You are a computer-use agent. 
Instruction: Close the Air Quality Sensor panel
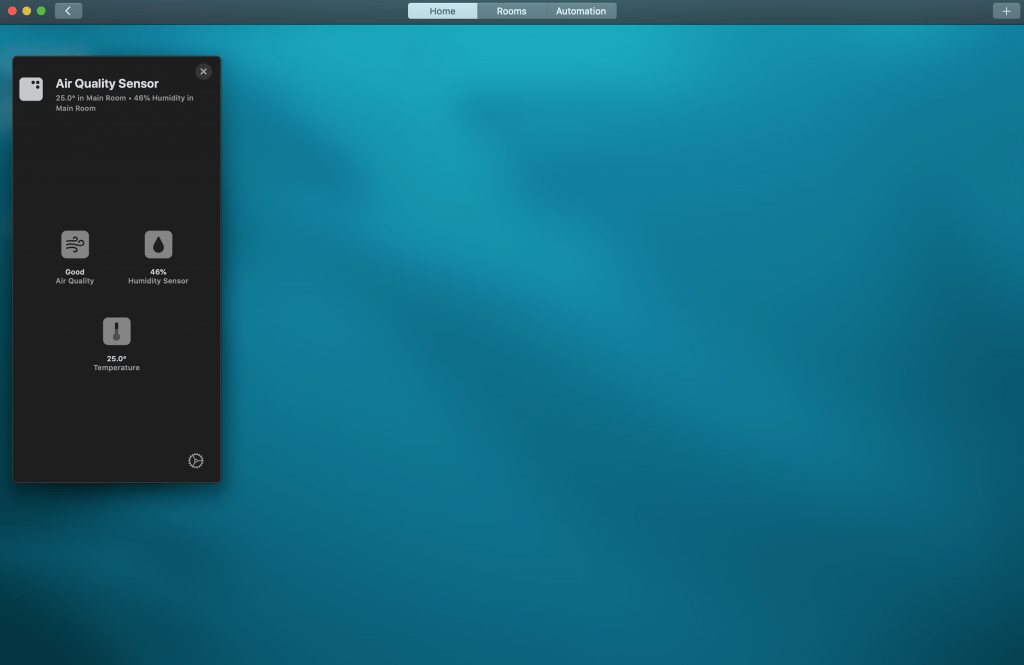pos(204,72)
